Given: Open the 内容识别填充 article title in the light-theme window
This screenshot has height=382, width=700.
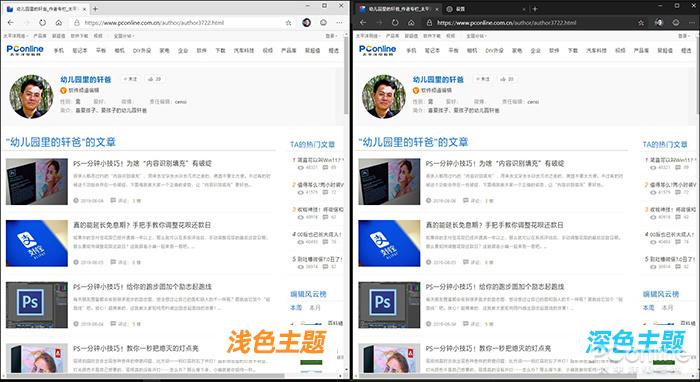Looking at the screenshot, I should pos(142,163).
